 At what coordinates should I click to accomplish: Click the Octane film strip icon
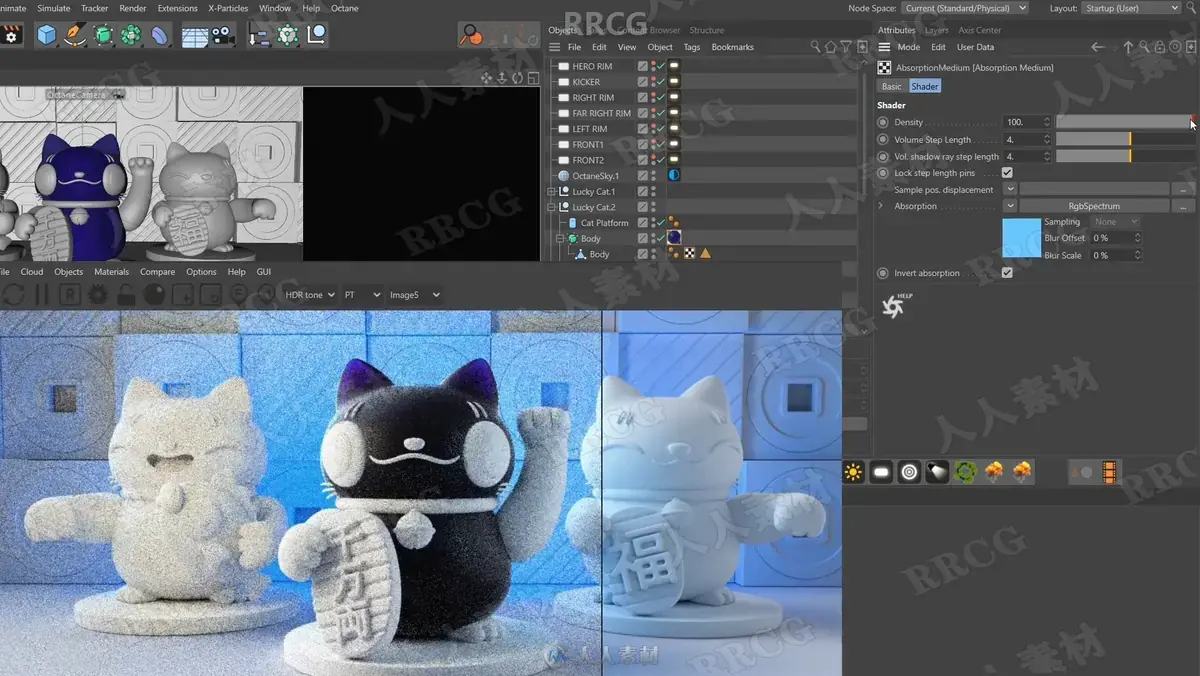(1109, 472)
